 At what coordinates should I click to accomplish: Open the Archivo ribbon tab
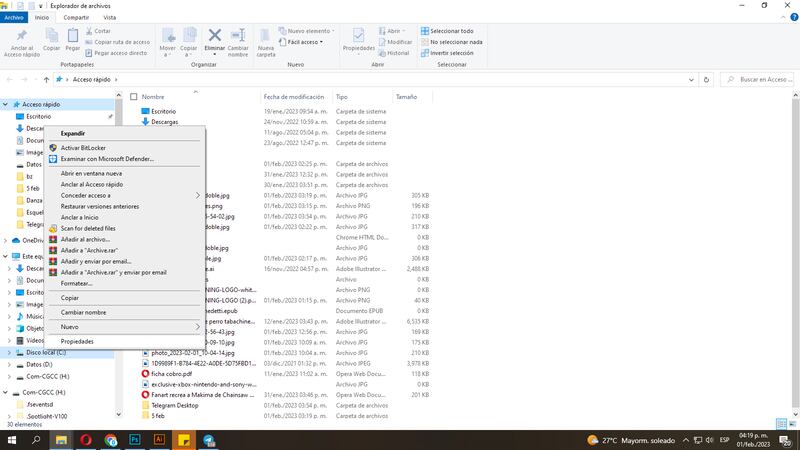pyautogui.click(x=14, y=17)
